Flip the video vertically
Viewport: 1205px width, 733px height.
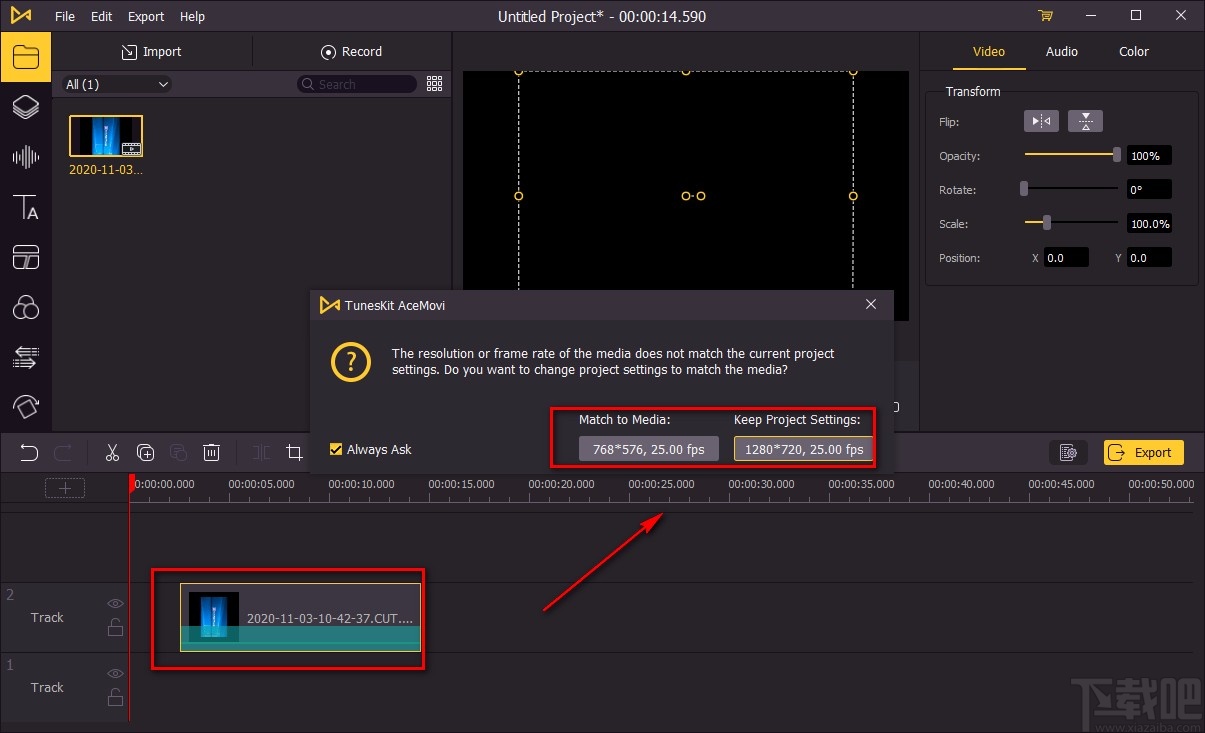(x=1085, y=121)
